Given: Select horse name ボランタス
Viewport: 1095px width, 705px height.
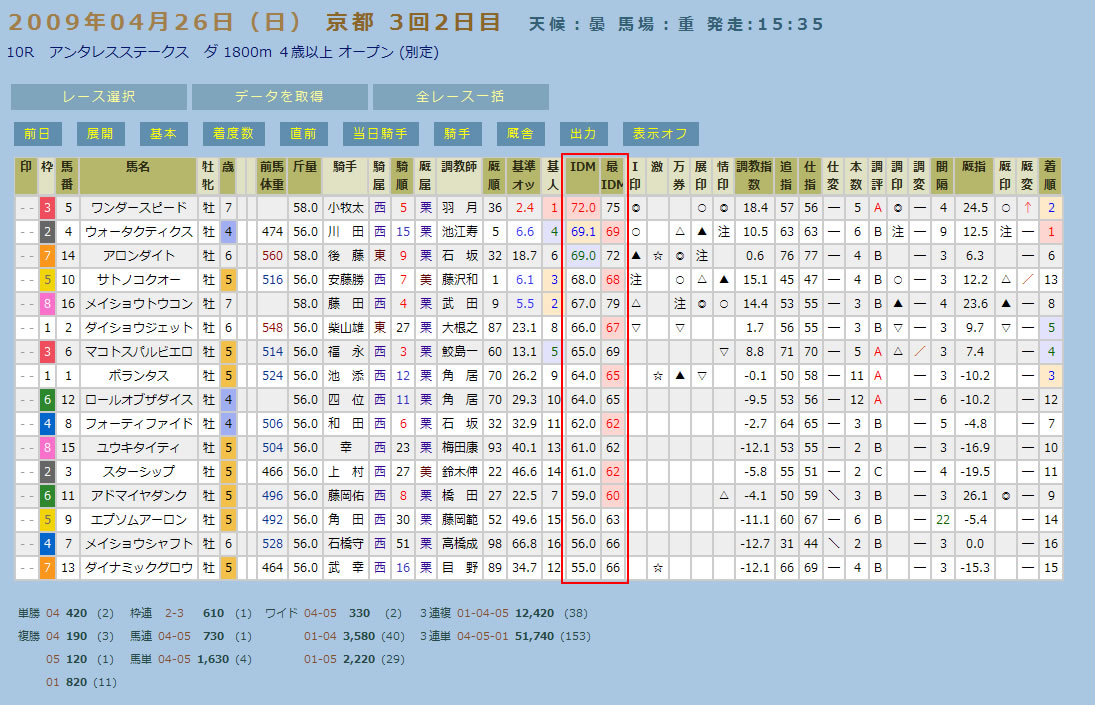Looking at the screenshot, I should click(x=138, y=376).
